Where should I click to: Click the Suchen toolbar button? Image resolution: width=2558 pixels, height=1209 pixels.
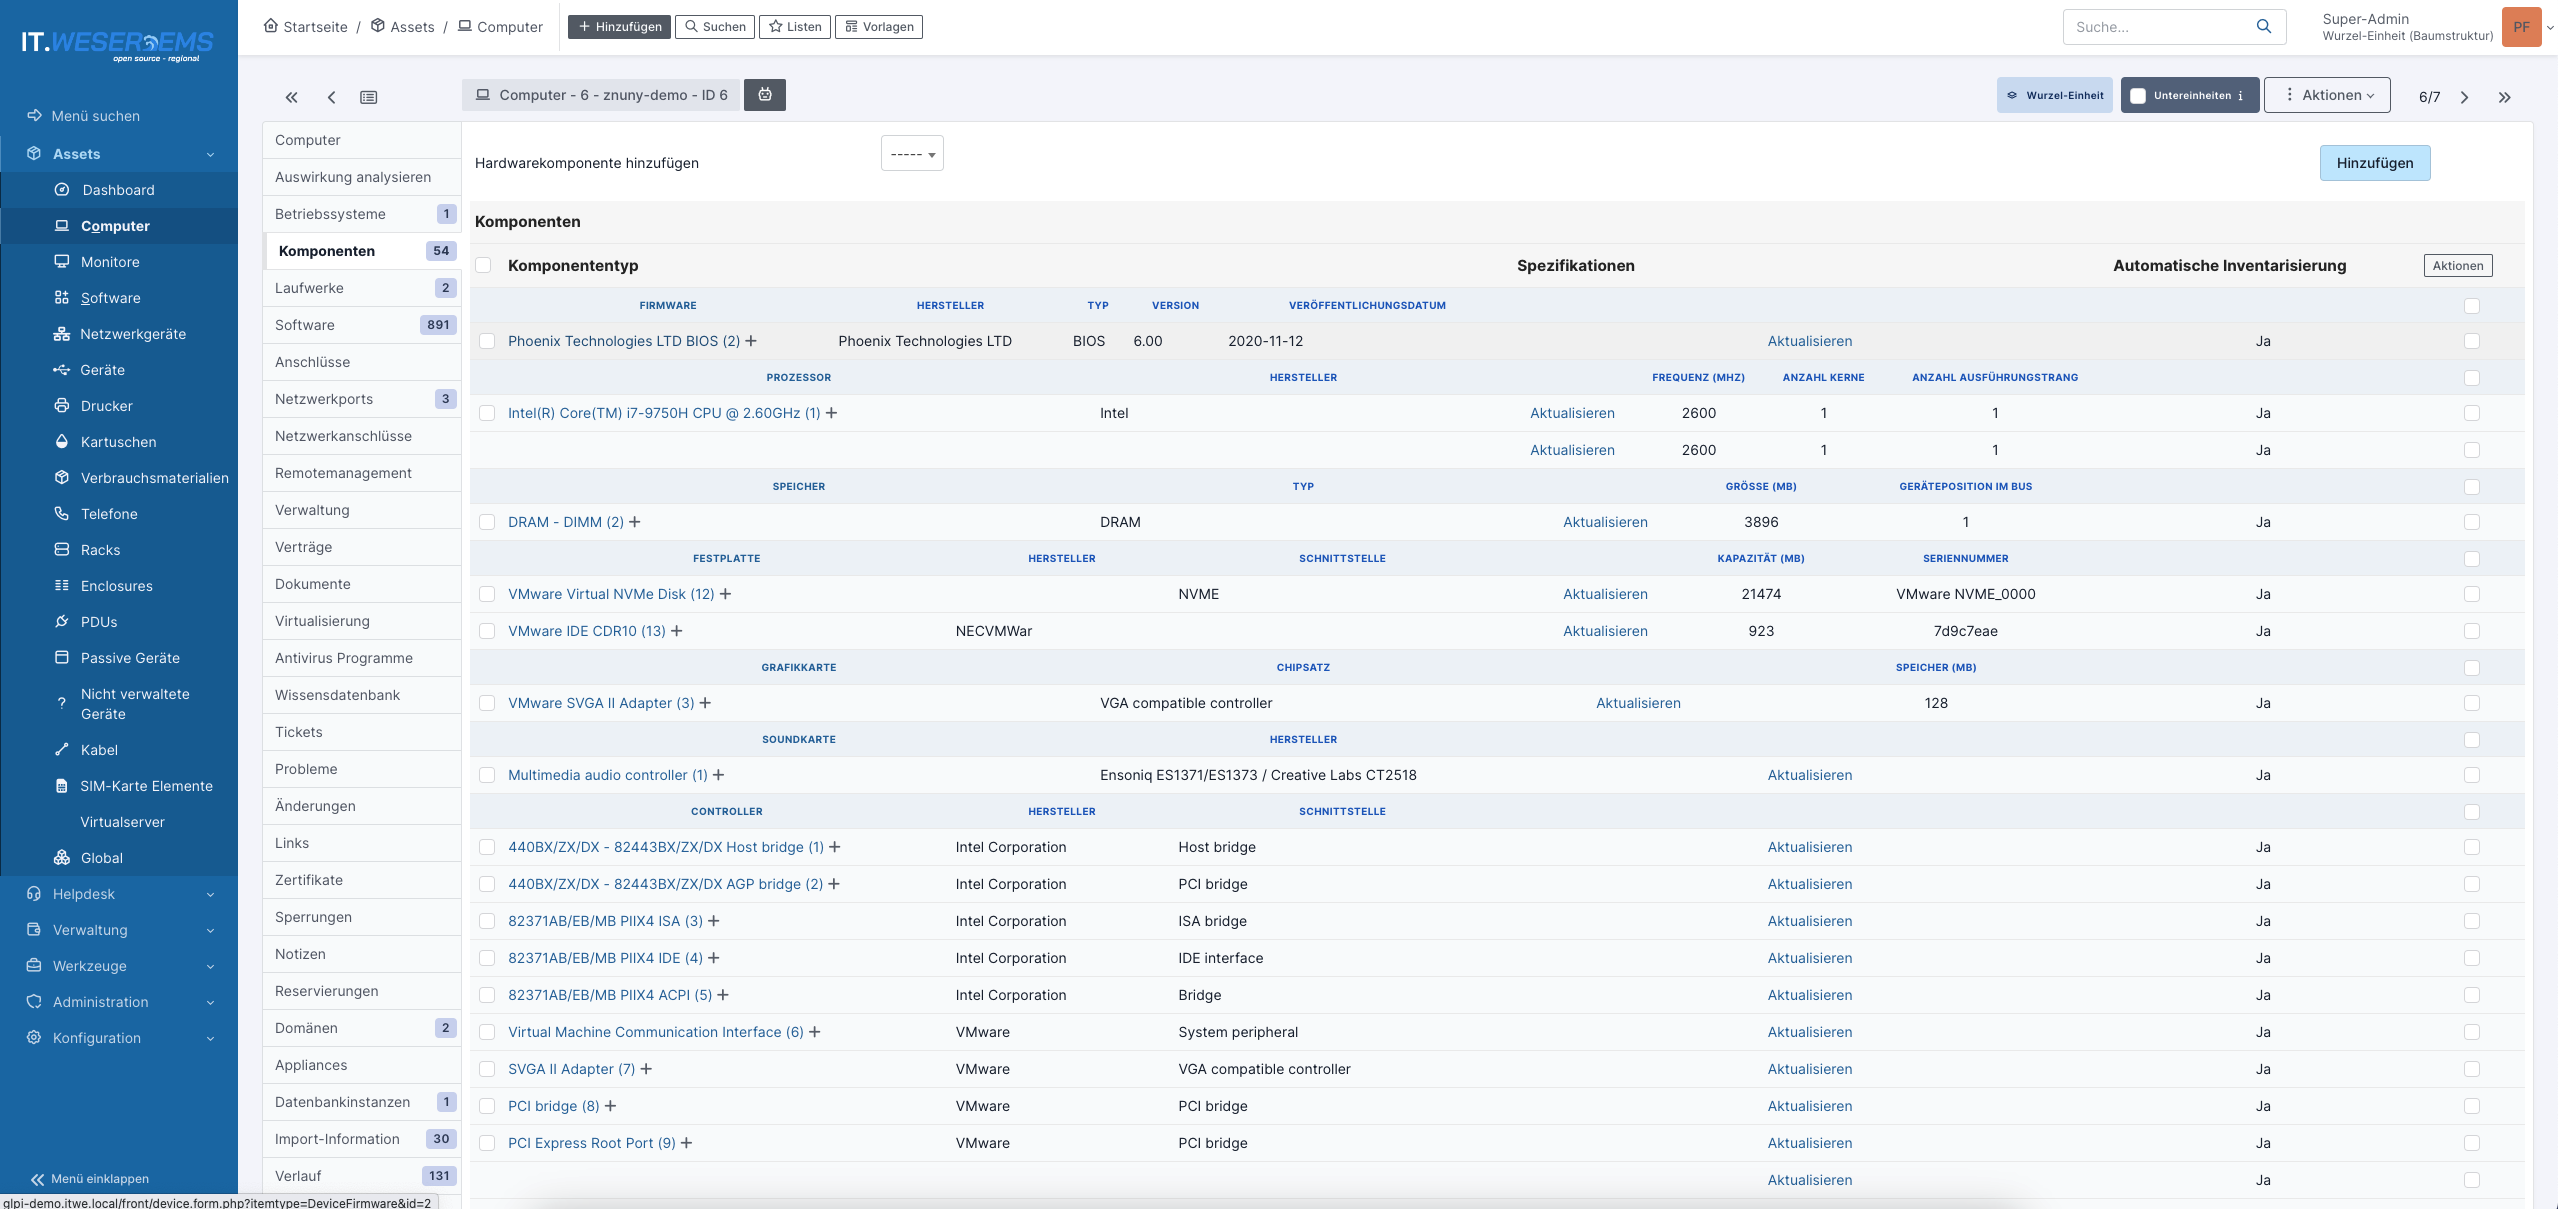(x=715, y=27)
